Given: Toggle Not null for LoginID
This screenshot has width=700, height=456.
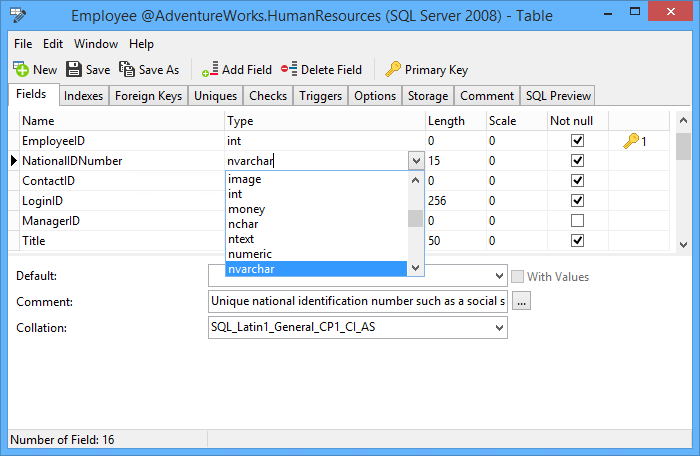Looking at the screenshot, I should pyautogui.click(x=577, y=201).
